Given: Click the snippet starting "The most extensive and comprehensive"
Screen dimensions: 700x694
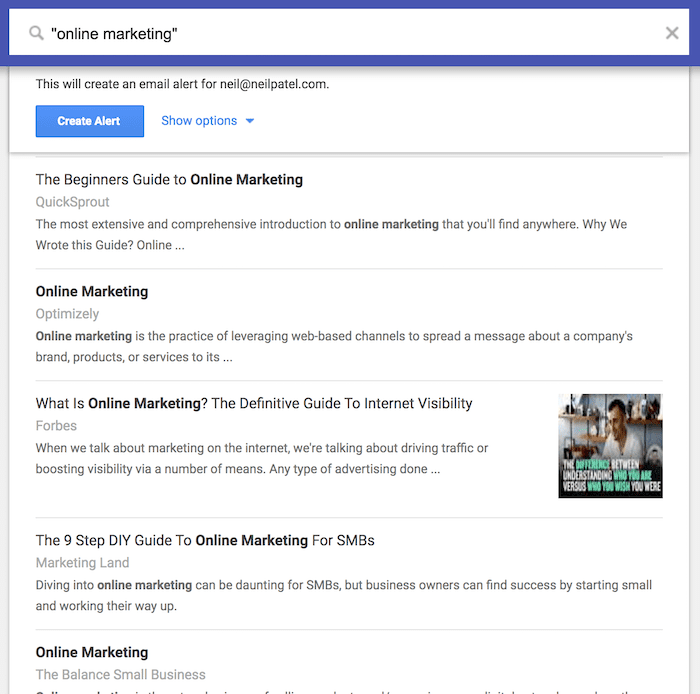Looking at the screenshot, I should point(331,235).
